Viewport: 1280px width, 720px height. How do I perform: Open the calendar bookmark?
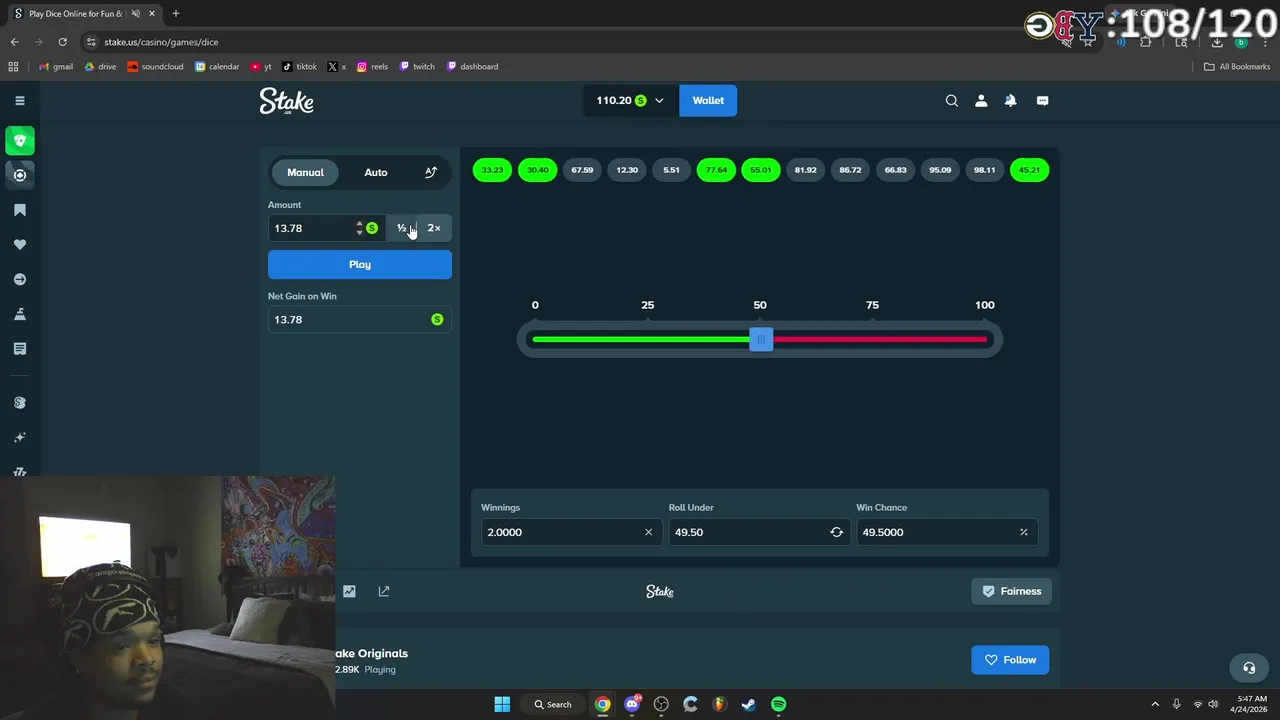click(x=217, y=67)
